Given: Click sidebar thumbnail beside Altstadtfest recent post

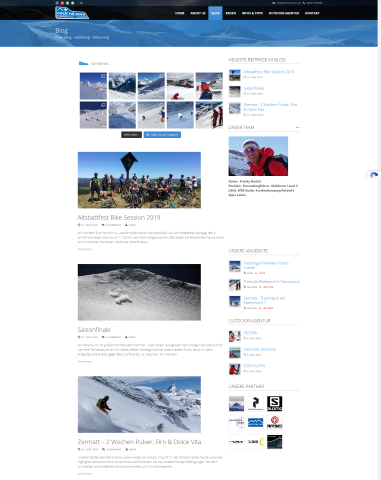Looking at the screenshot, I should 235,75.
